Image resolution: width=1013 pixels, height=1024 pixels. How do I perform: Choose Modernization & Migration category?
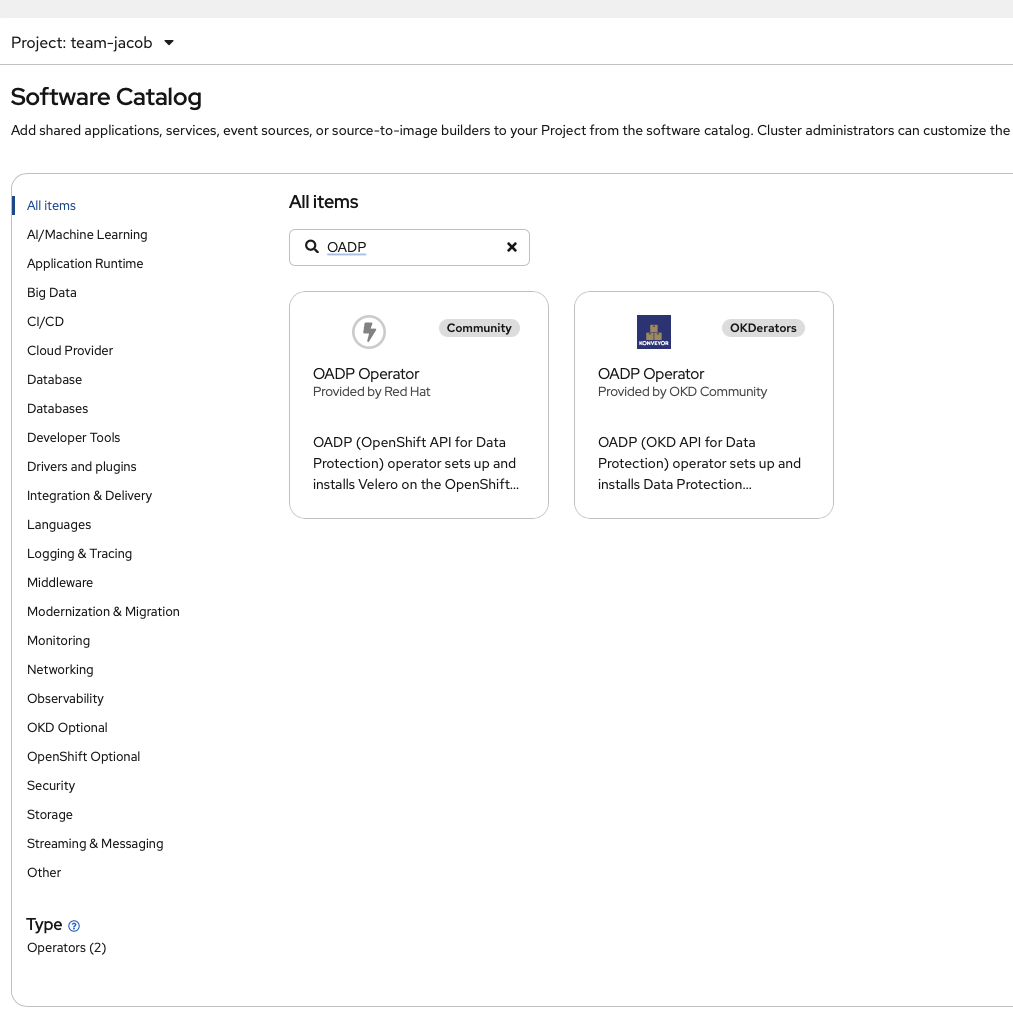[x=103, y=611]
